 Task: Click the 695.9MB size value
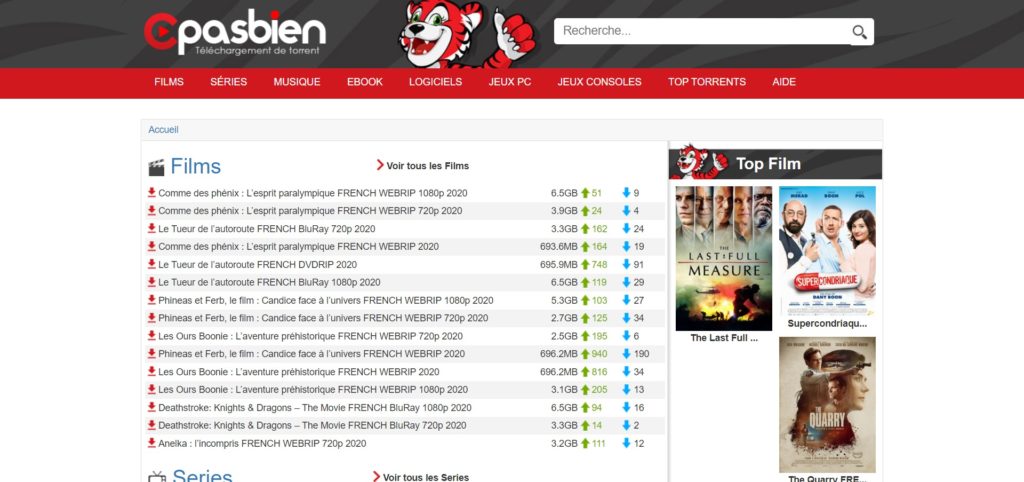[559, 265]
